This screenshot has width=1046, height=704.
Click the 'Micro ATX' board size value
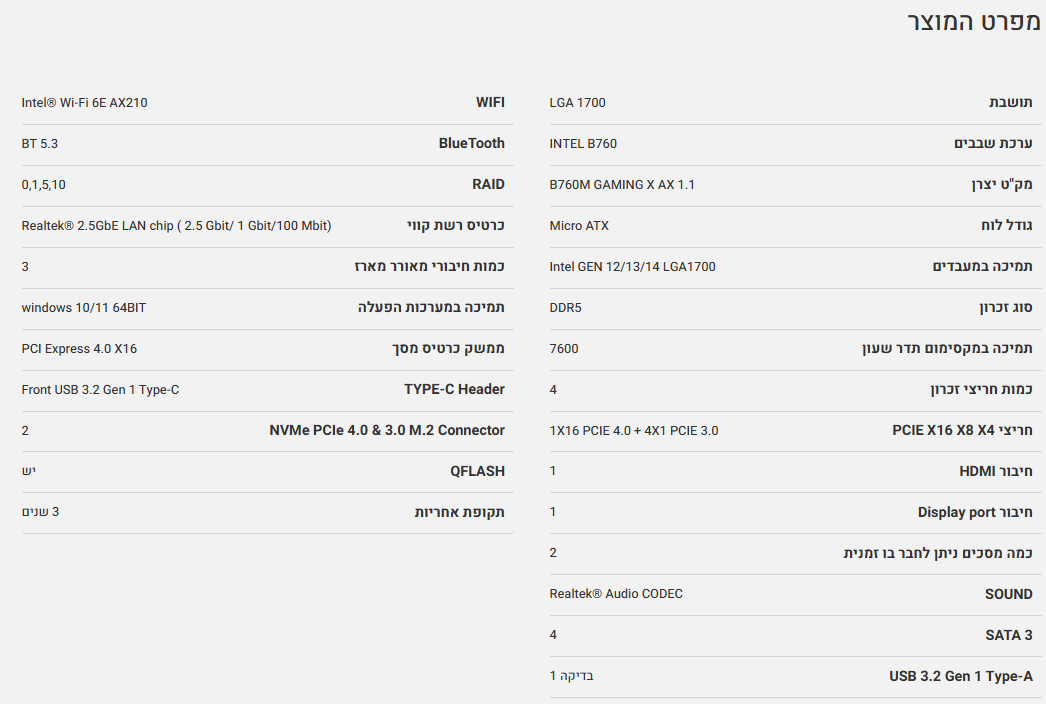click(x=579, y=226)
